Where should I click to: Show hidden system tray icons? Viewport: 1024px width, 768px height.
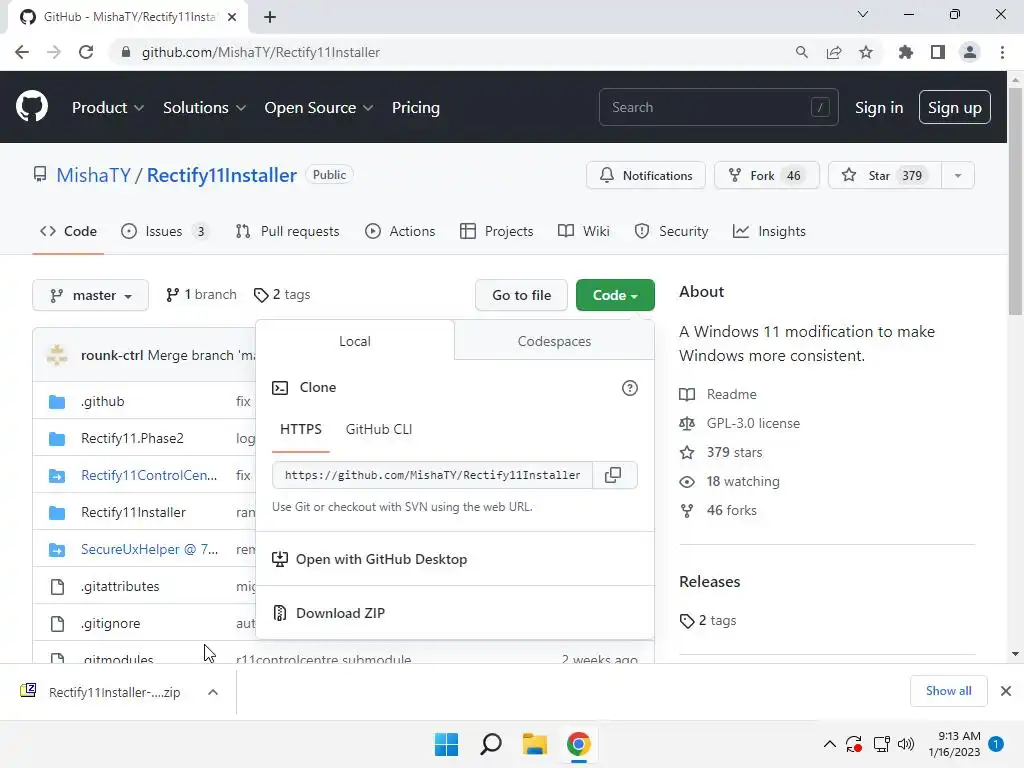829,744
